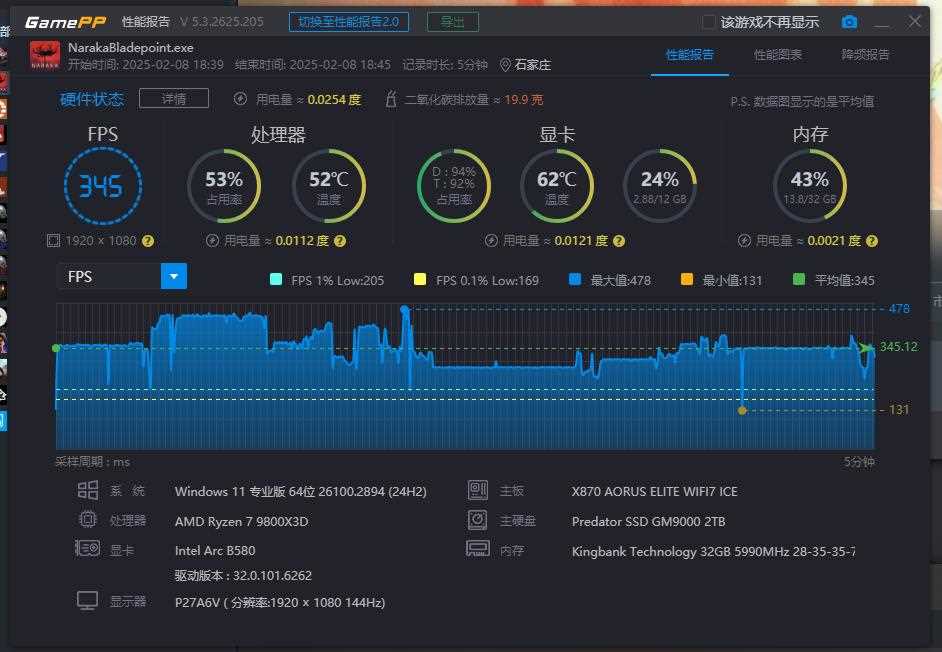Click the power icon beside 用电量 0.0254 度
This screenshot has height=652, width=942.
click(x=240, y=99)
